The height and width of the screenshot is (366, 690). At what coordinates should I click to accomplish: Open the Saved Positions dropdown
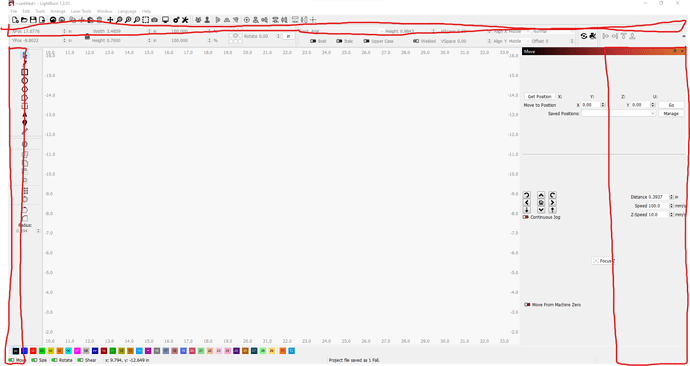pos(619,113)
